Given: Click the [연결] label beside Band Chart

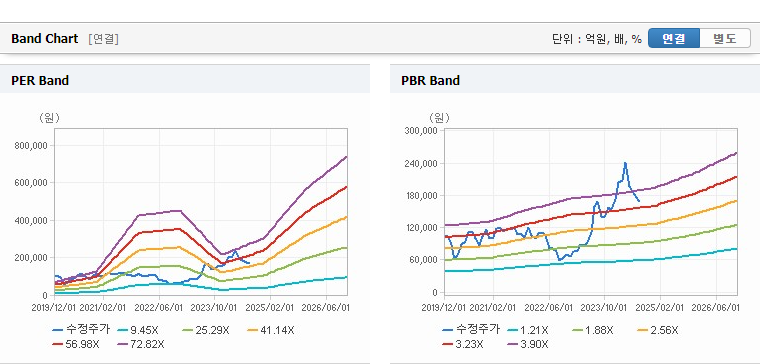Looking at the screenshot, I should 103,39.
